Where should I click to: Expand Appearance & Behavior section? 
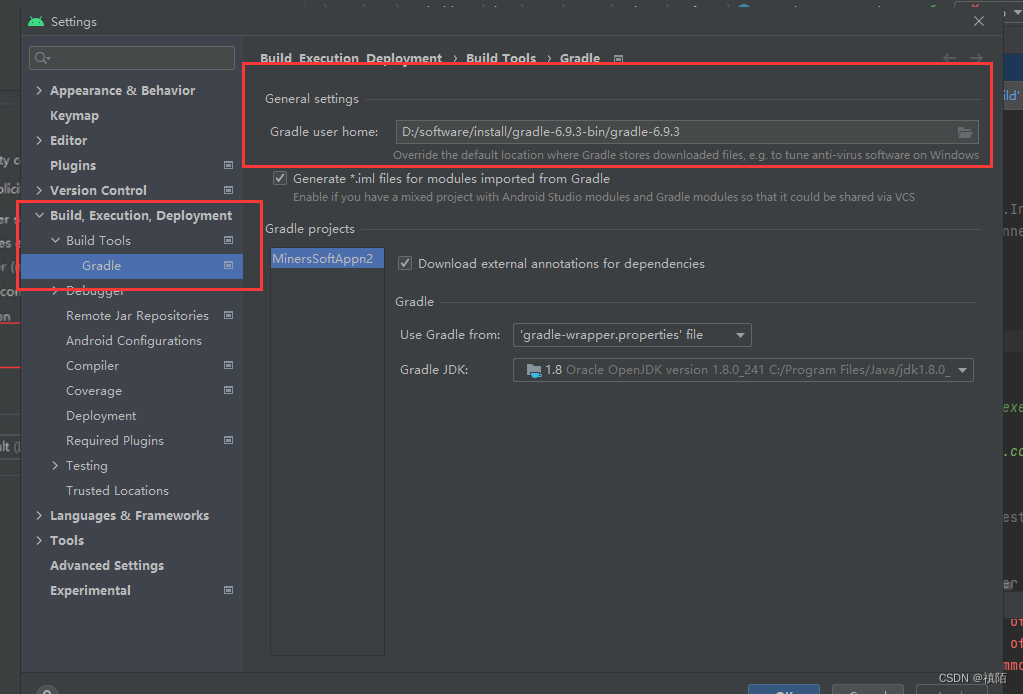click(39, 91)
